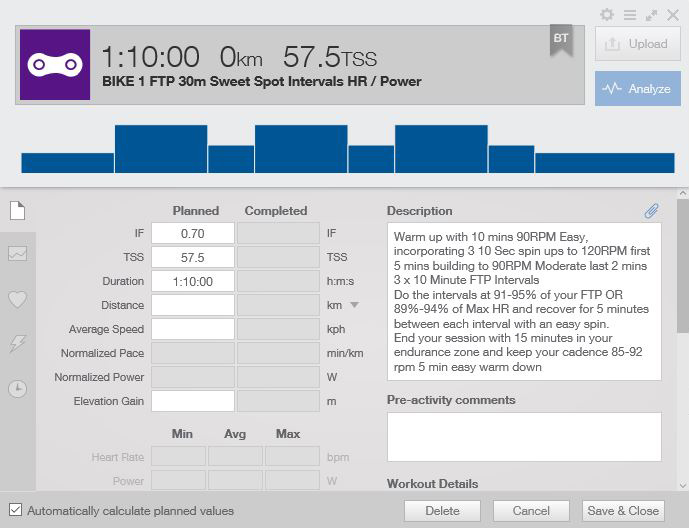The image size is (689, 528).
Task: Open the Analyze view
Action: click(638, 89)
